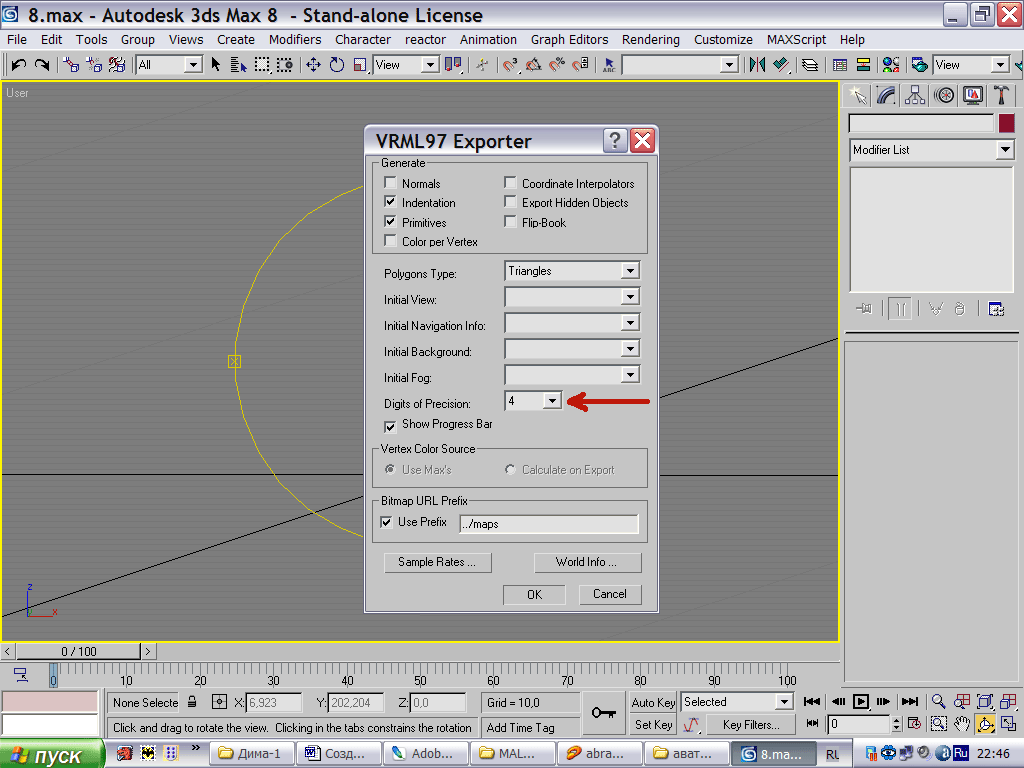The image size is (1024, 768).
Task: Select the Arc Rotate viewport tool
Action: (985, 724)
